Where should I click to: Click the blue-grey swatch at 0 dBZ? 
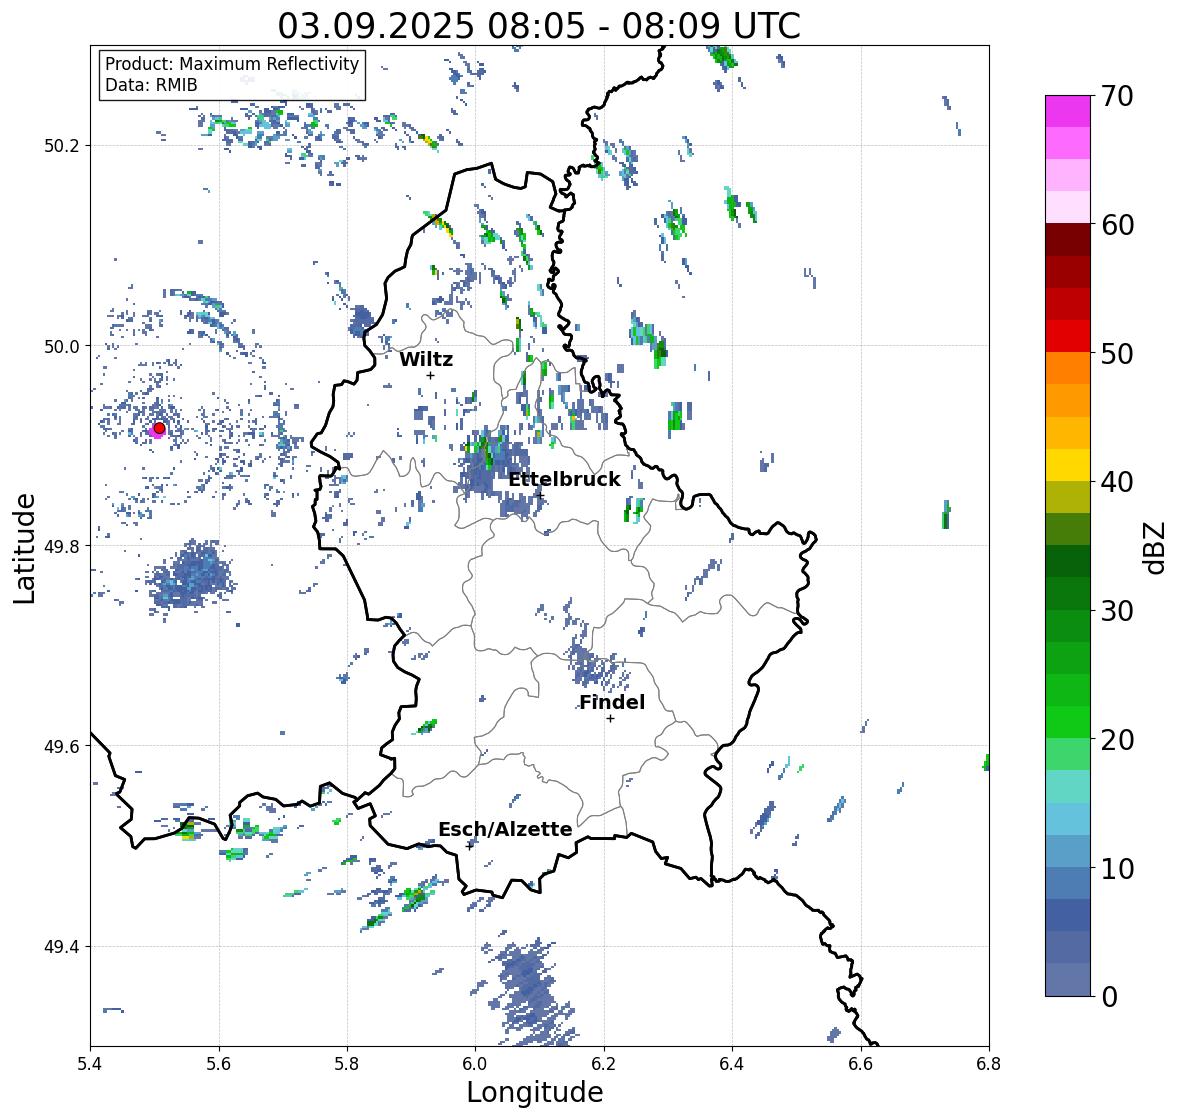click(x=1068, y=979)
